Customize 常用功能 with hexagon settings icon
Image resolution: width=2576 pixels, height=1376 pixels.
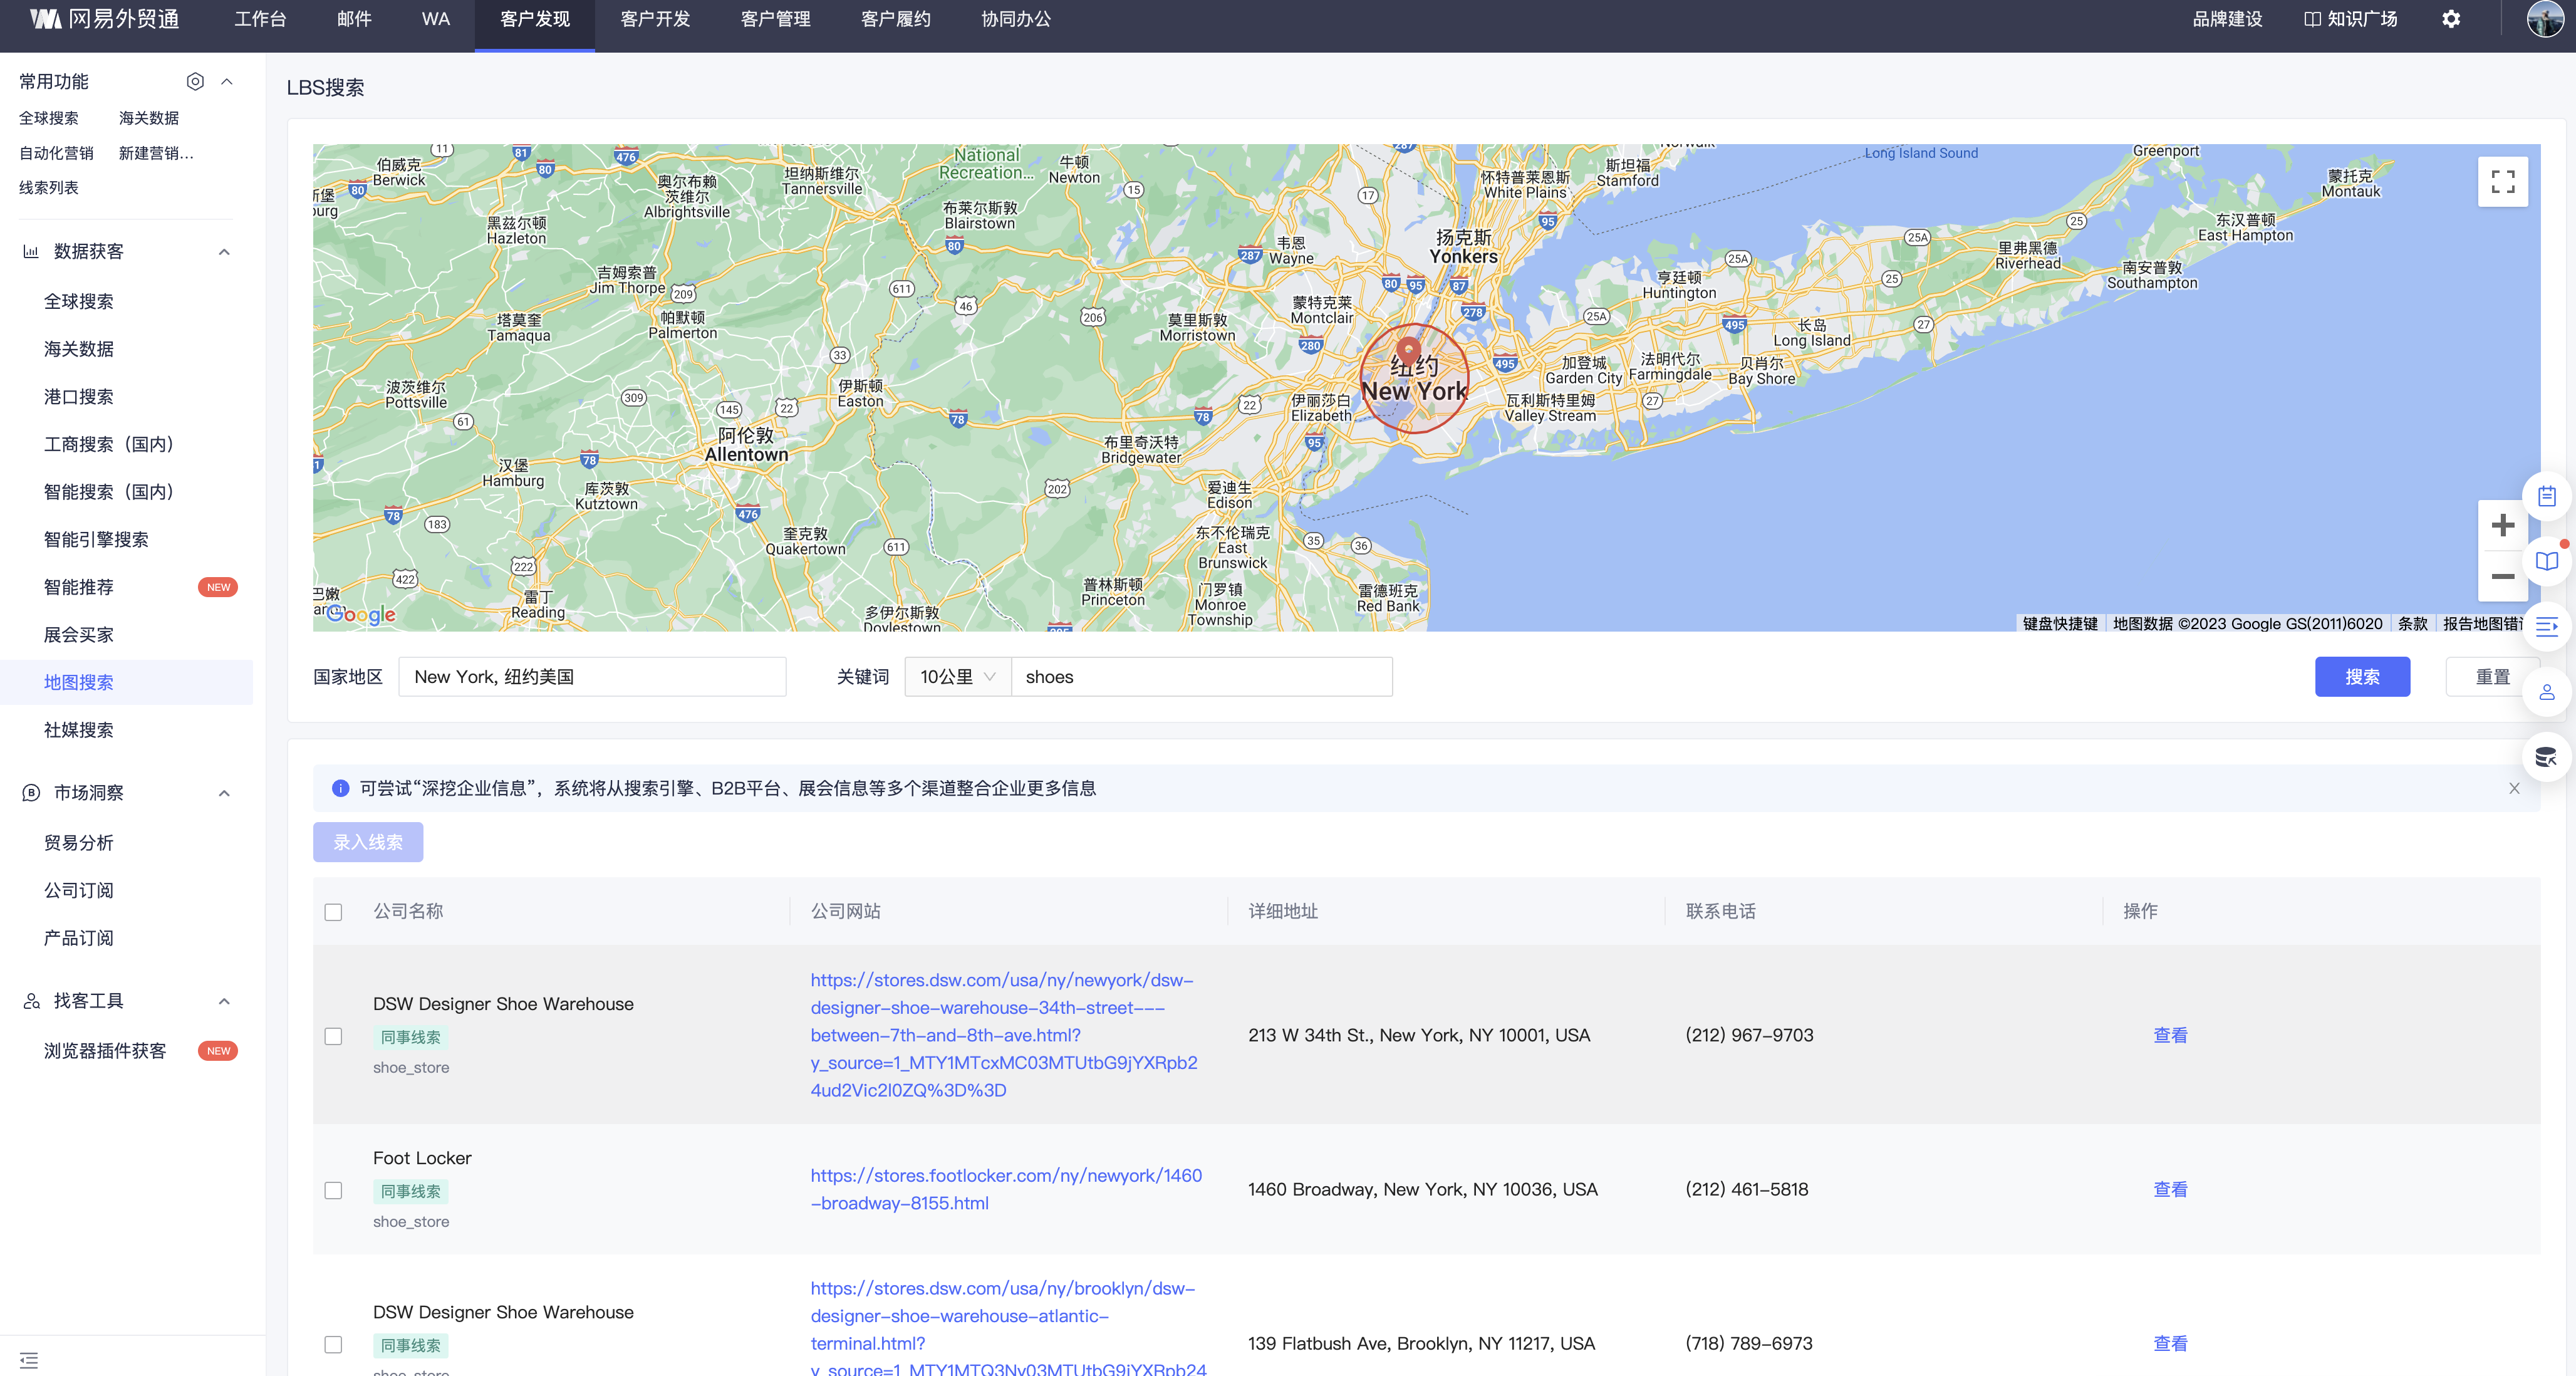195,81
